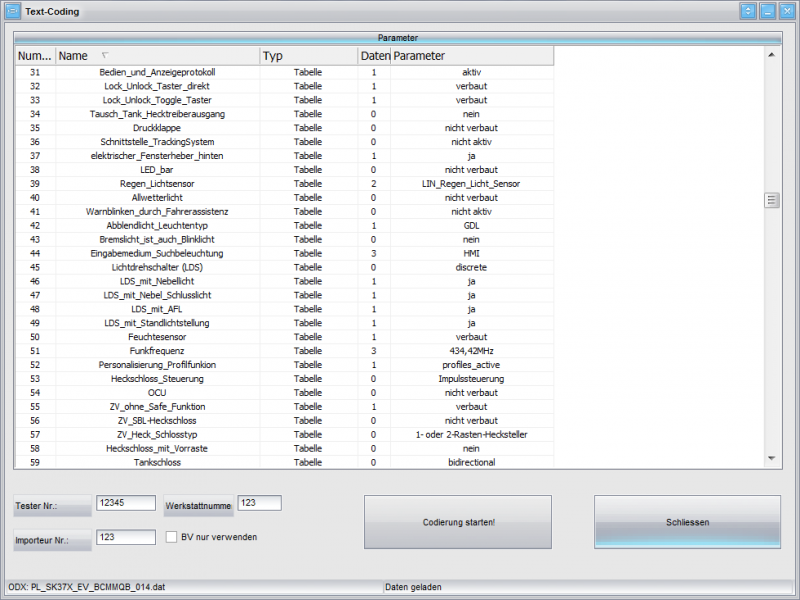Click the Importeur Nr. label button

(52, 540)
